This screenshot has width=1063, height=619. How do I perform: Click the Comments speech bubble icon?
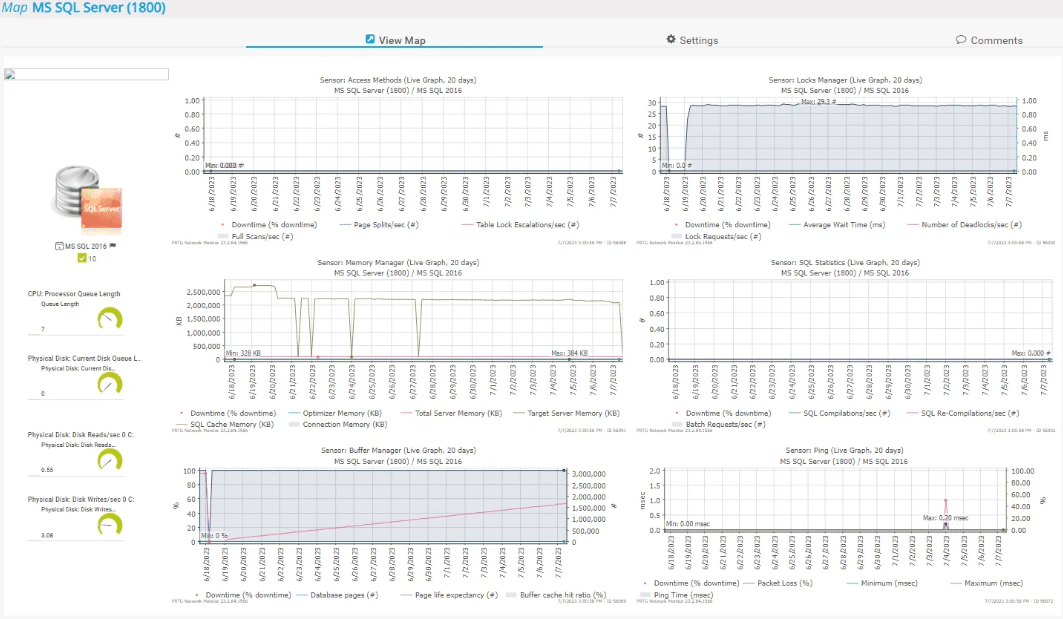coord(961,40)
